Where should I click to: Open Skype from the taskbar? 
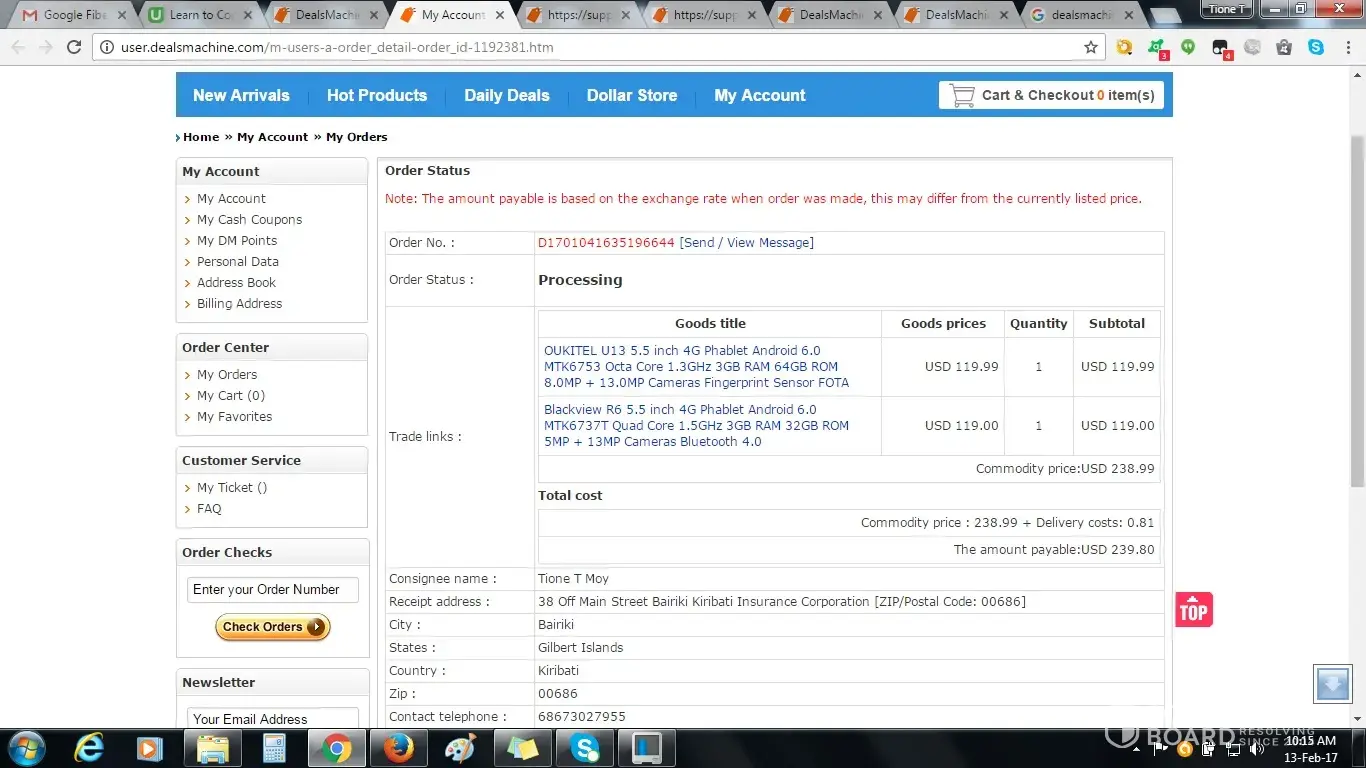pyautogui.click(x=584, y=748)
